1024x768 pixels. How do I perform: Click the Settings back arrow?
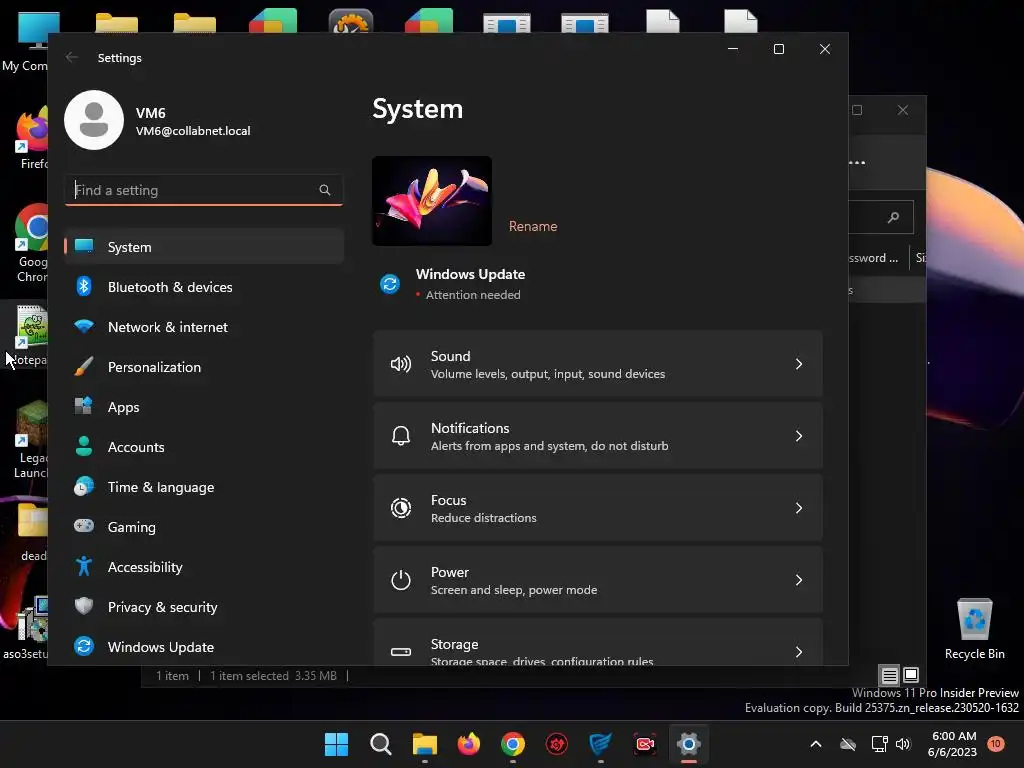click(72, 57)
